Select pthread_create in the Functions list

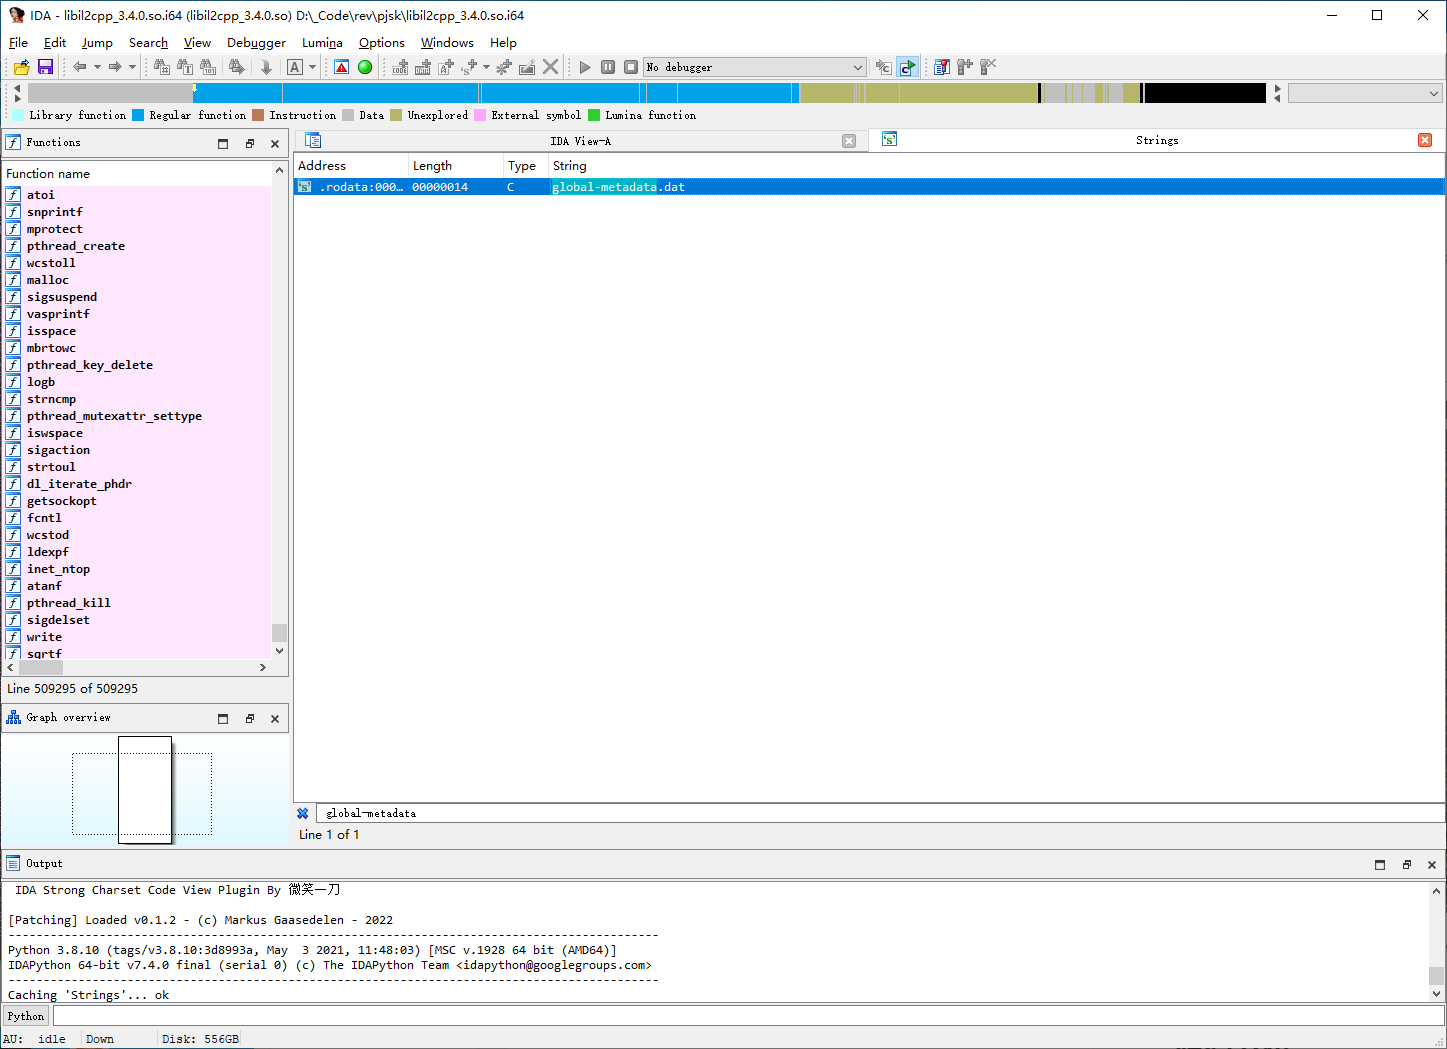[76, 246]
